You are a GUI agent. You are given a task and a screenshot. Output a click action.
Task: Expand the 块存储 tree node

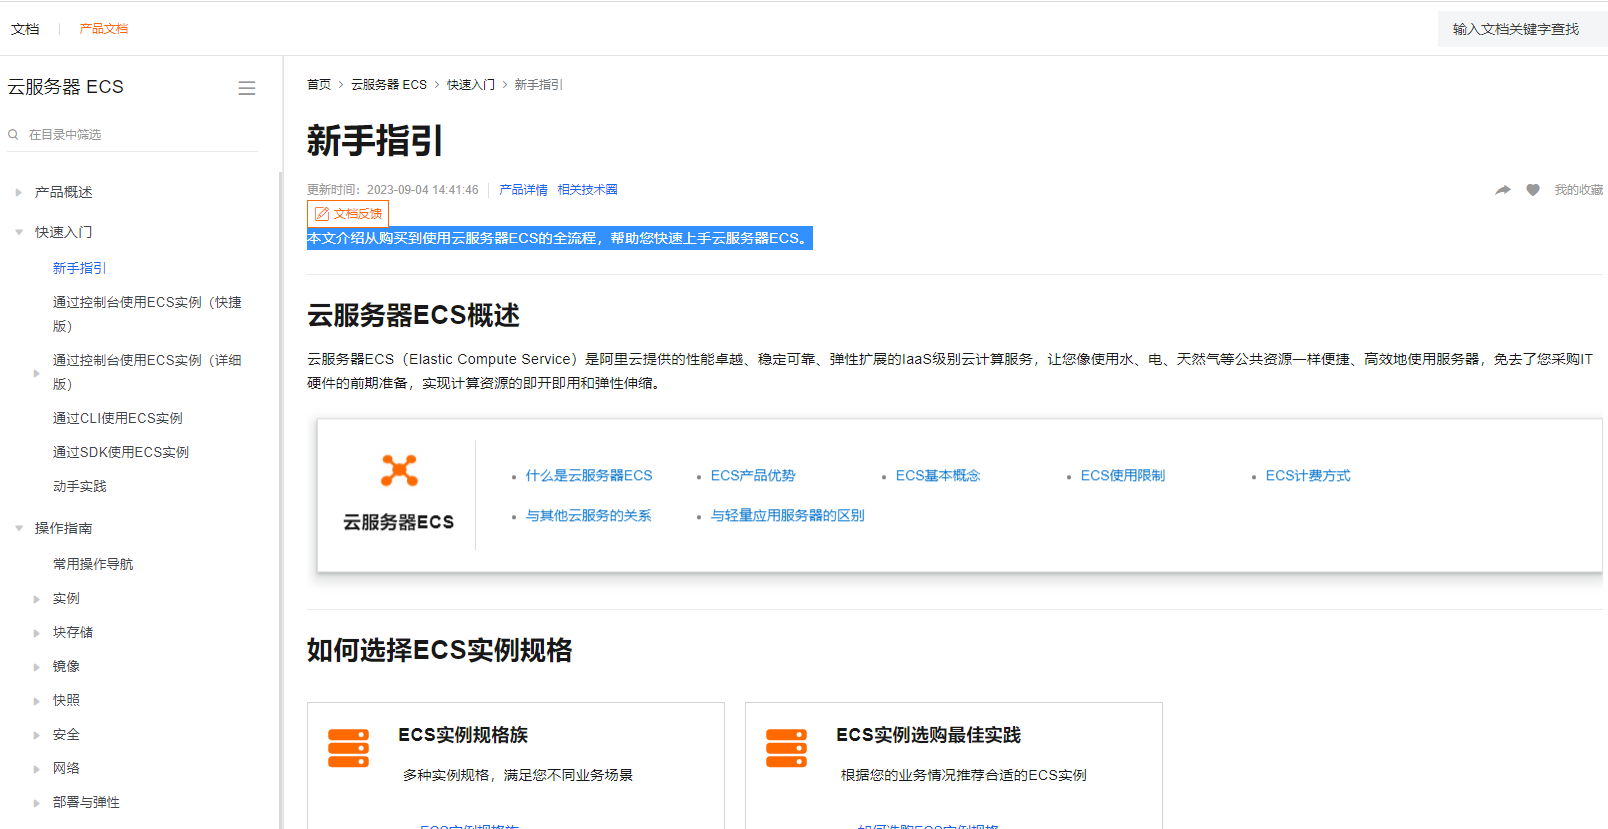[x=36, y=633]
